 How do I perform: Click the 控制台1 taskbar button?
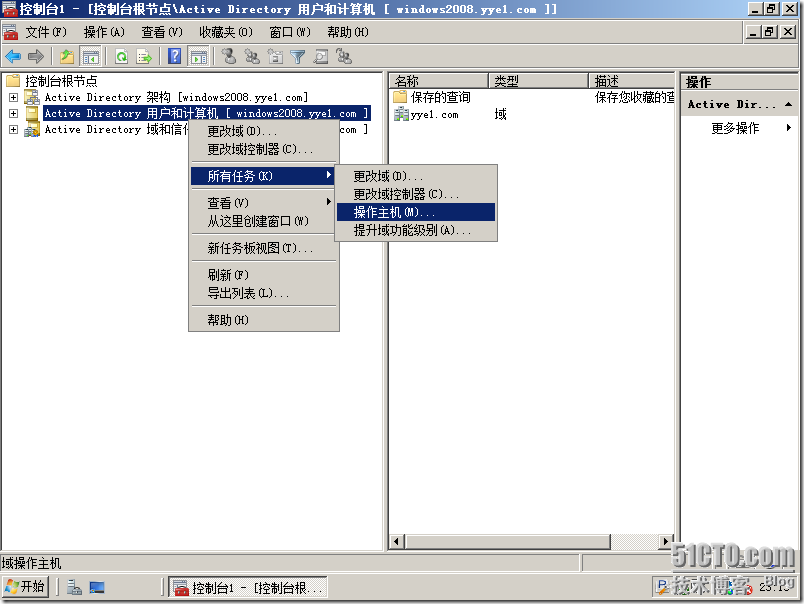coord(248,588)
